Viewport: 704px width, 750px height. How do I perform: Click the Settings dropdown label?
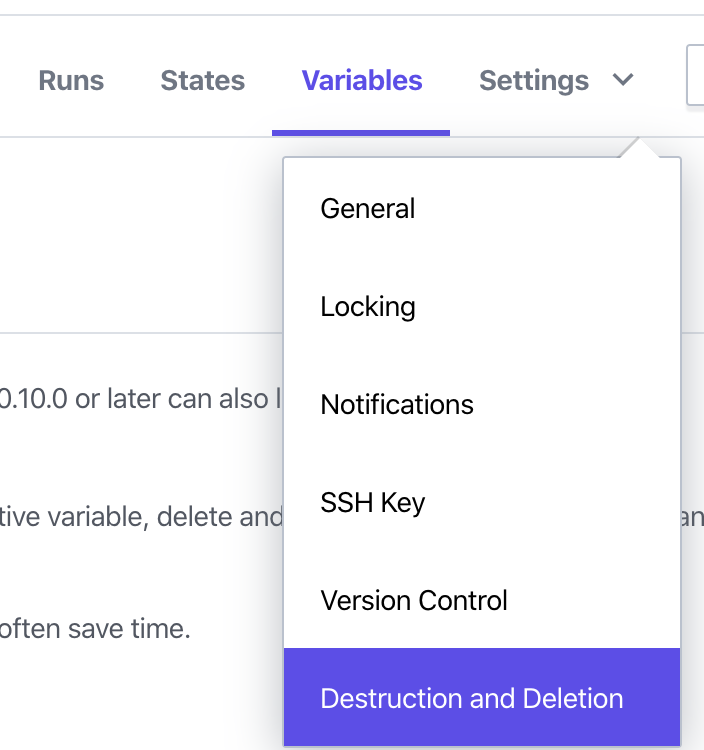(534, 81)
